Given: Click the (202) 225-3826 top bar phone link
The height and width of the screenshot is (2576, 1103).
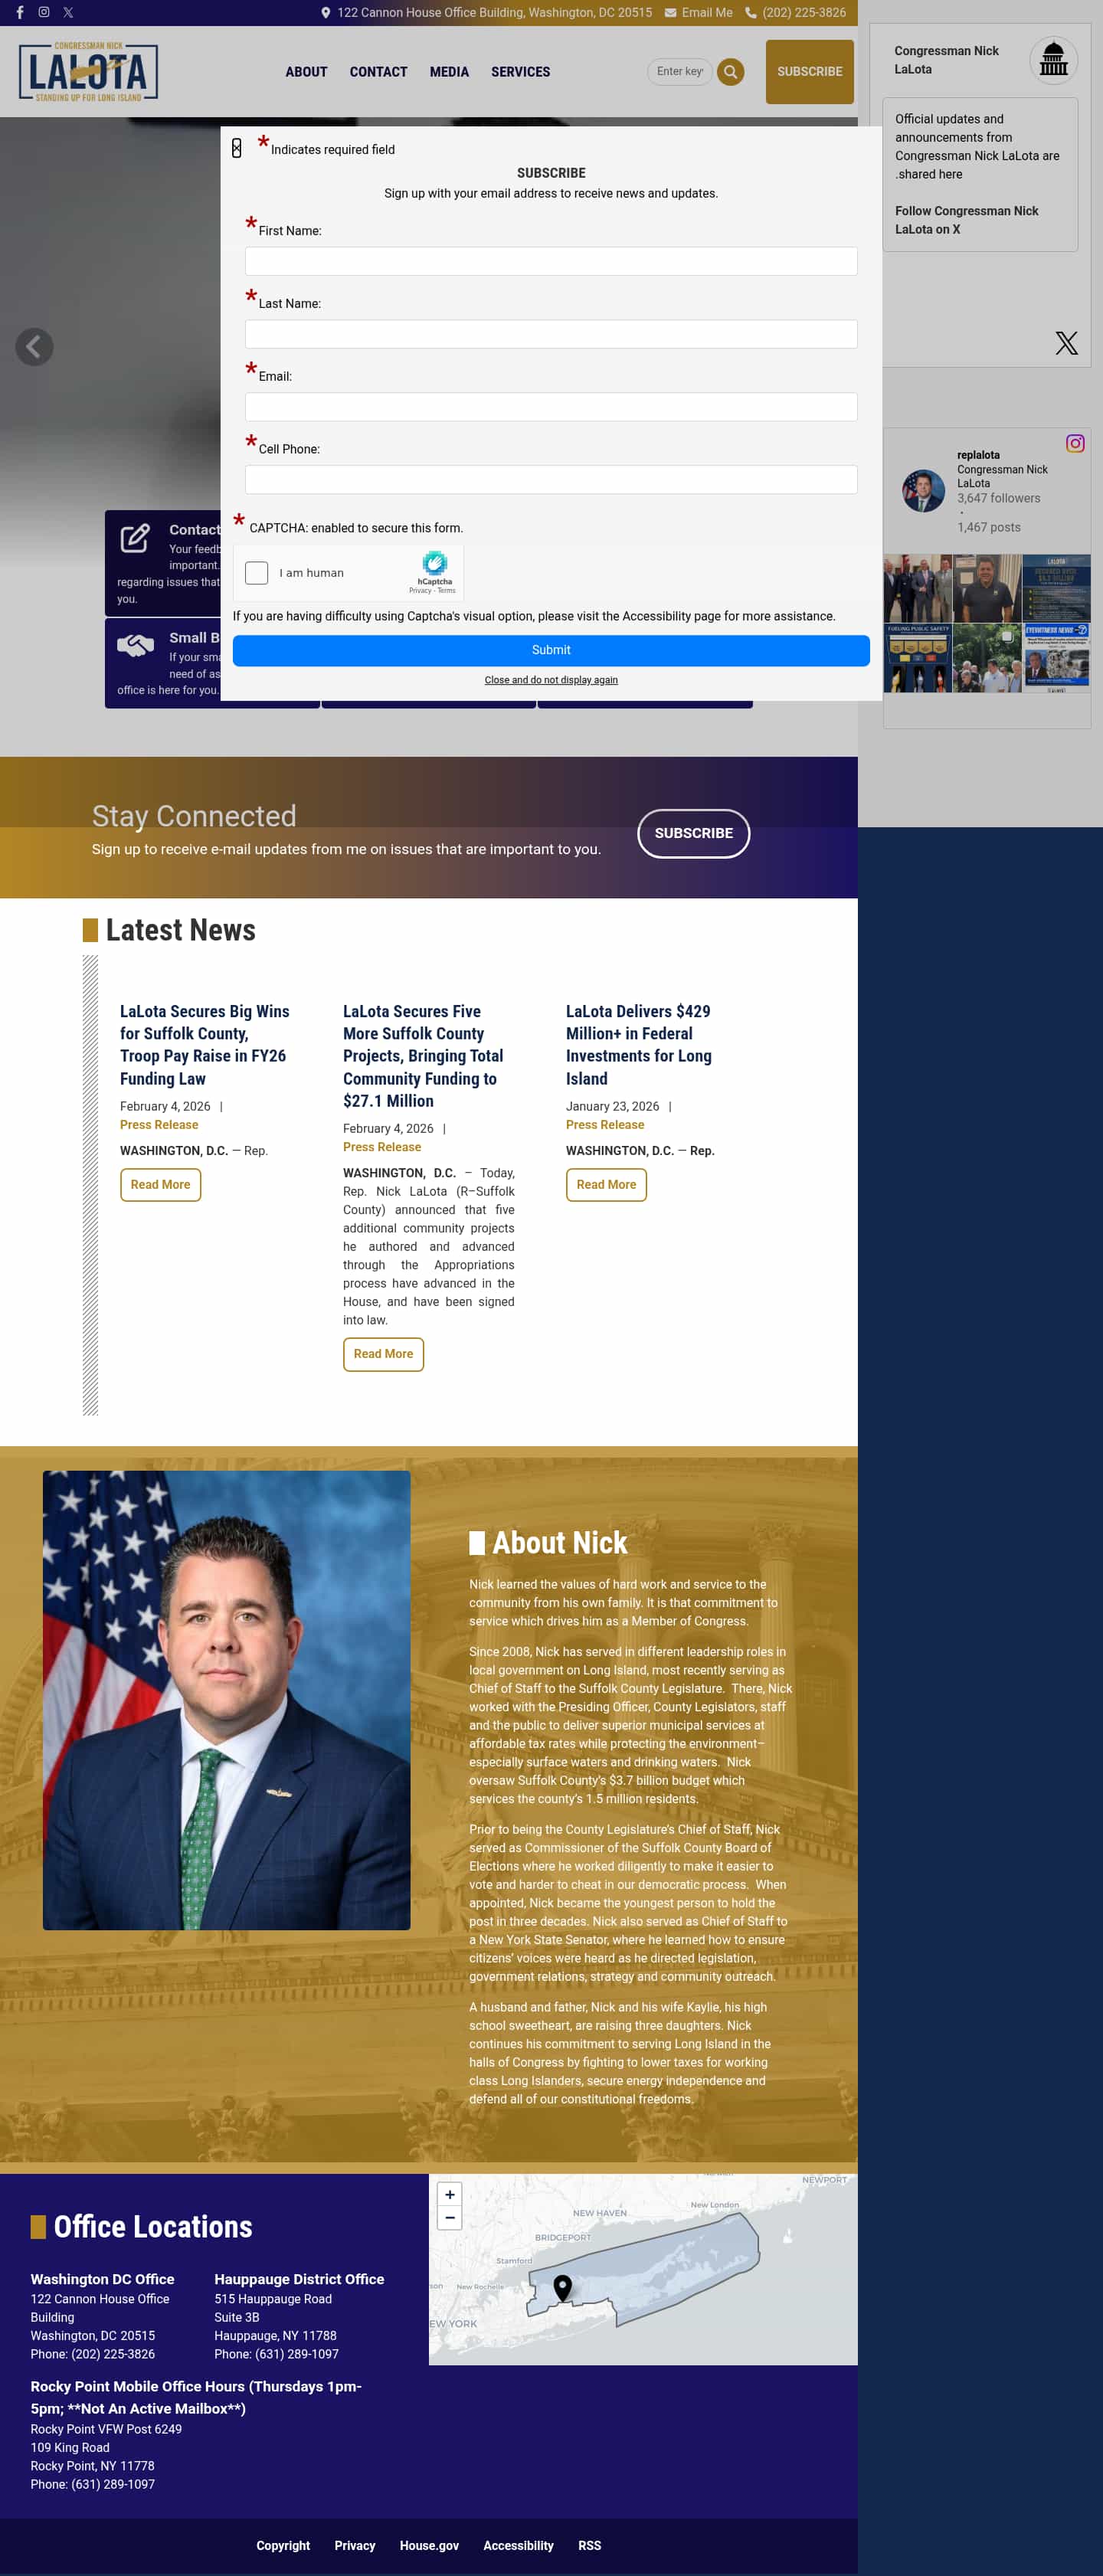Looking at the screenshot, I should 803,13.
